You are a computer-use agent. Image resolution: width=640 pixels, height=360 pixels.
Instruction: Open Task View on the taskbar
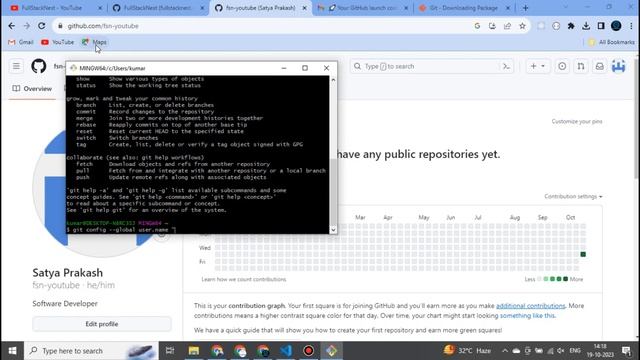tap(170, 351)
